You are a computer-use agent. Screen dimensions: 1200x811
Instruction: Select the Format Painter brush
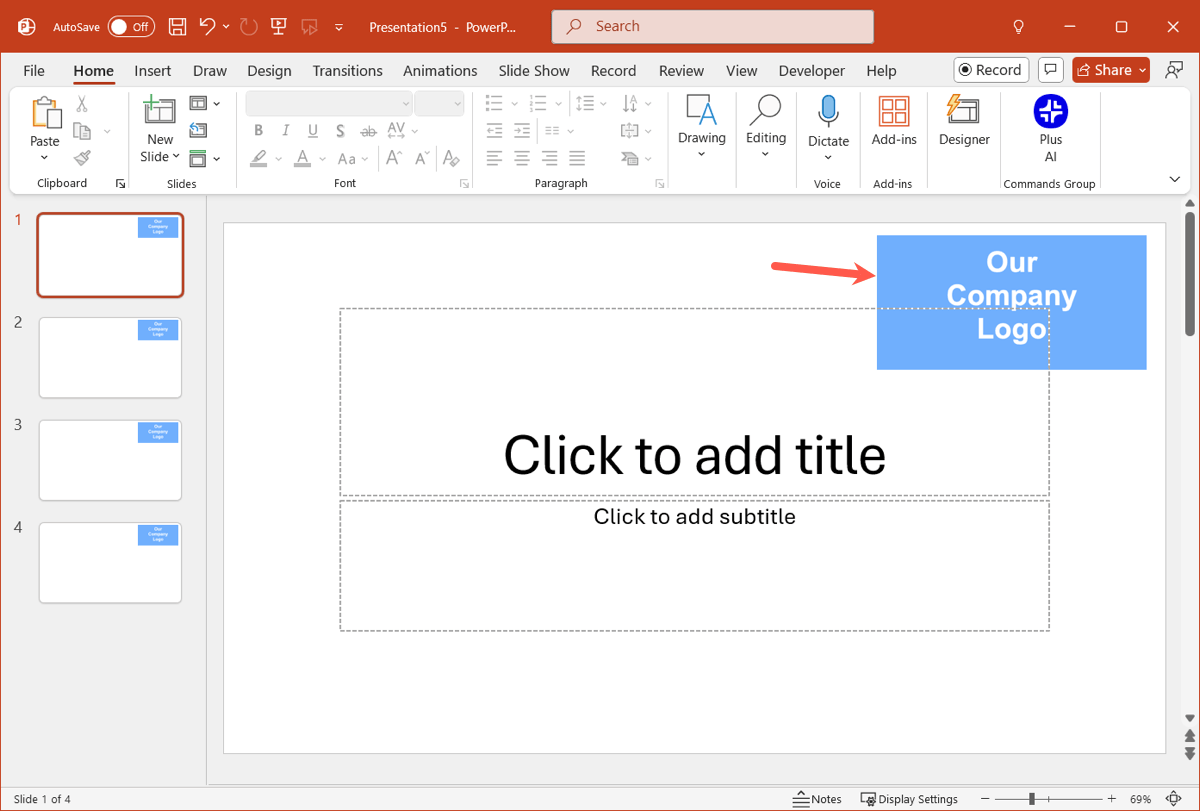click(x=82, y=158)
